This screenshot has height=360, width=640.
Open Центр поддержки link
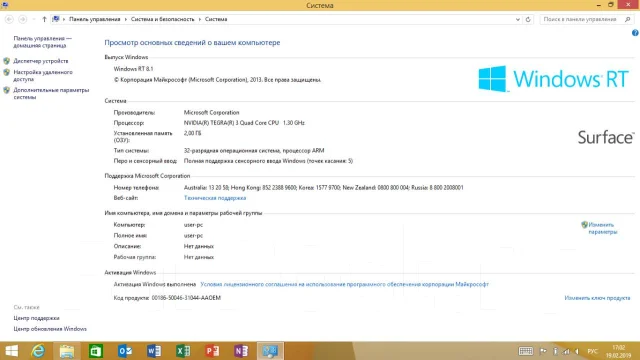(x=36, y=318)
